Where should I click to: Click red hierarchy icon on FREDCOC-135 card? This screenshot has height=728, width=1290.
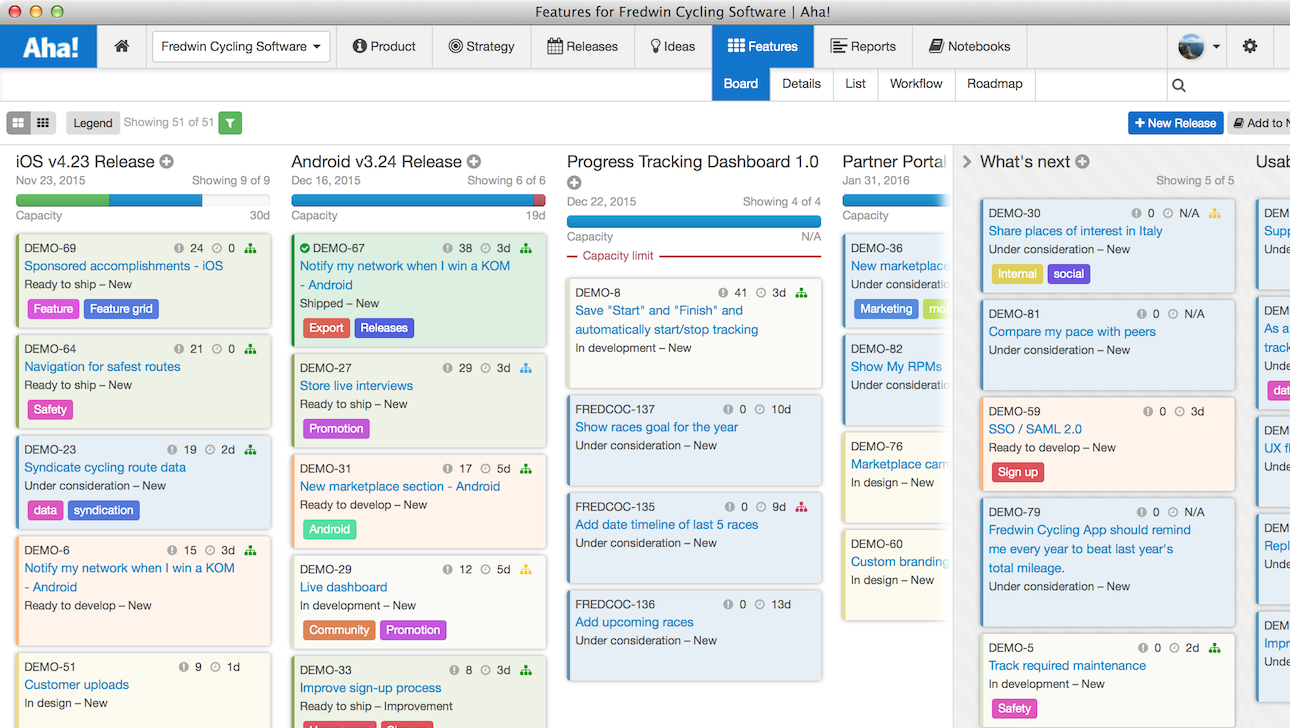(x=801, y=507)
